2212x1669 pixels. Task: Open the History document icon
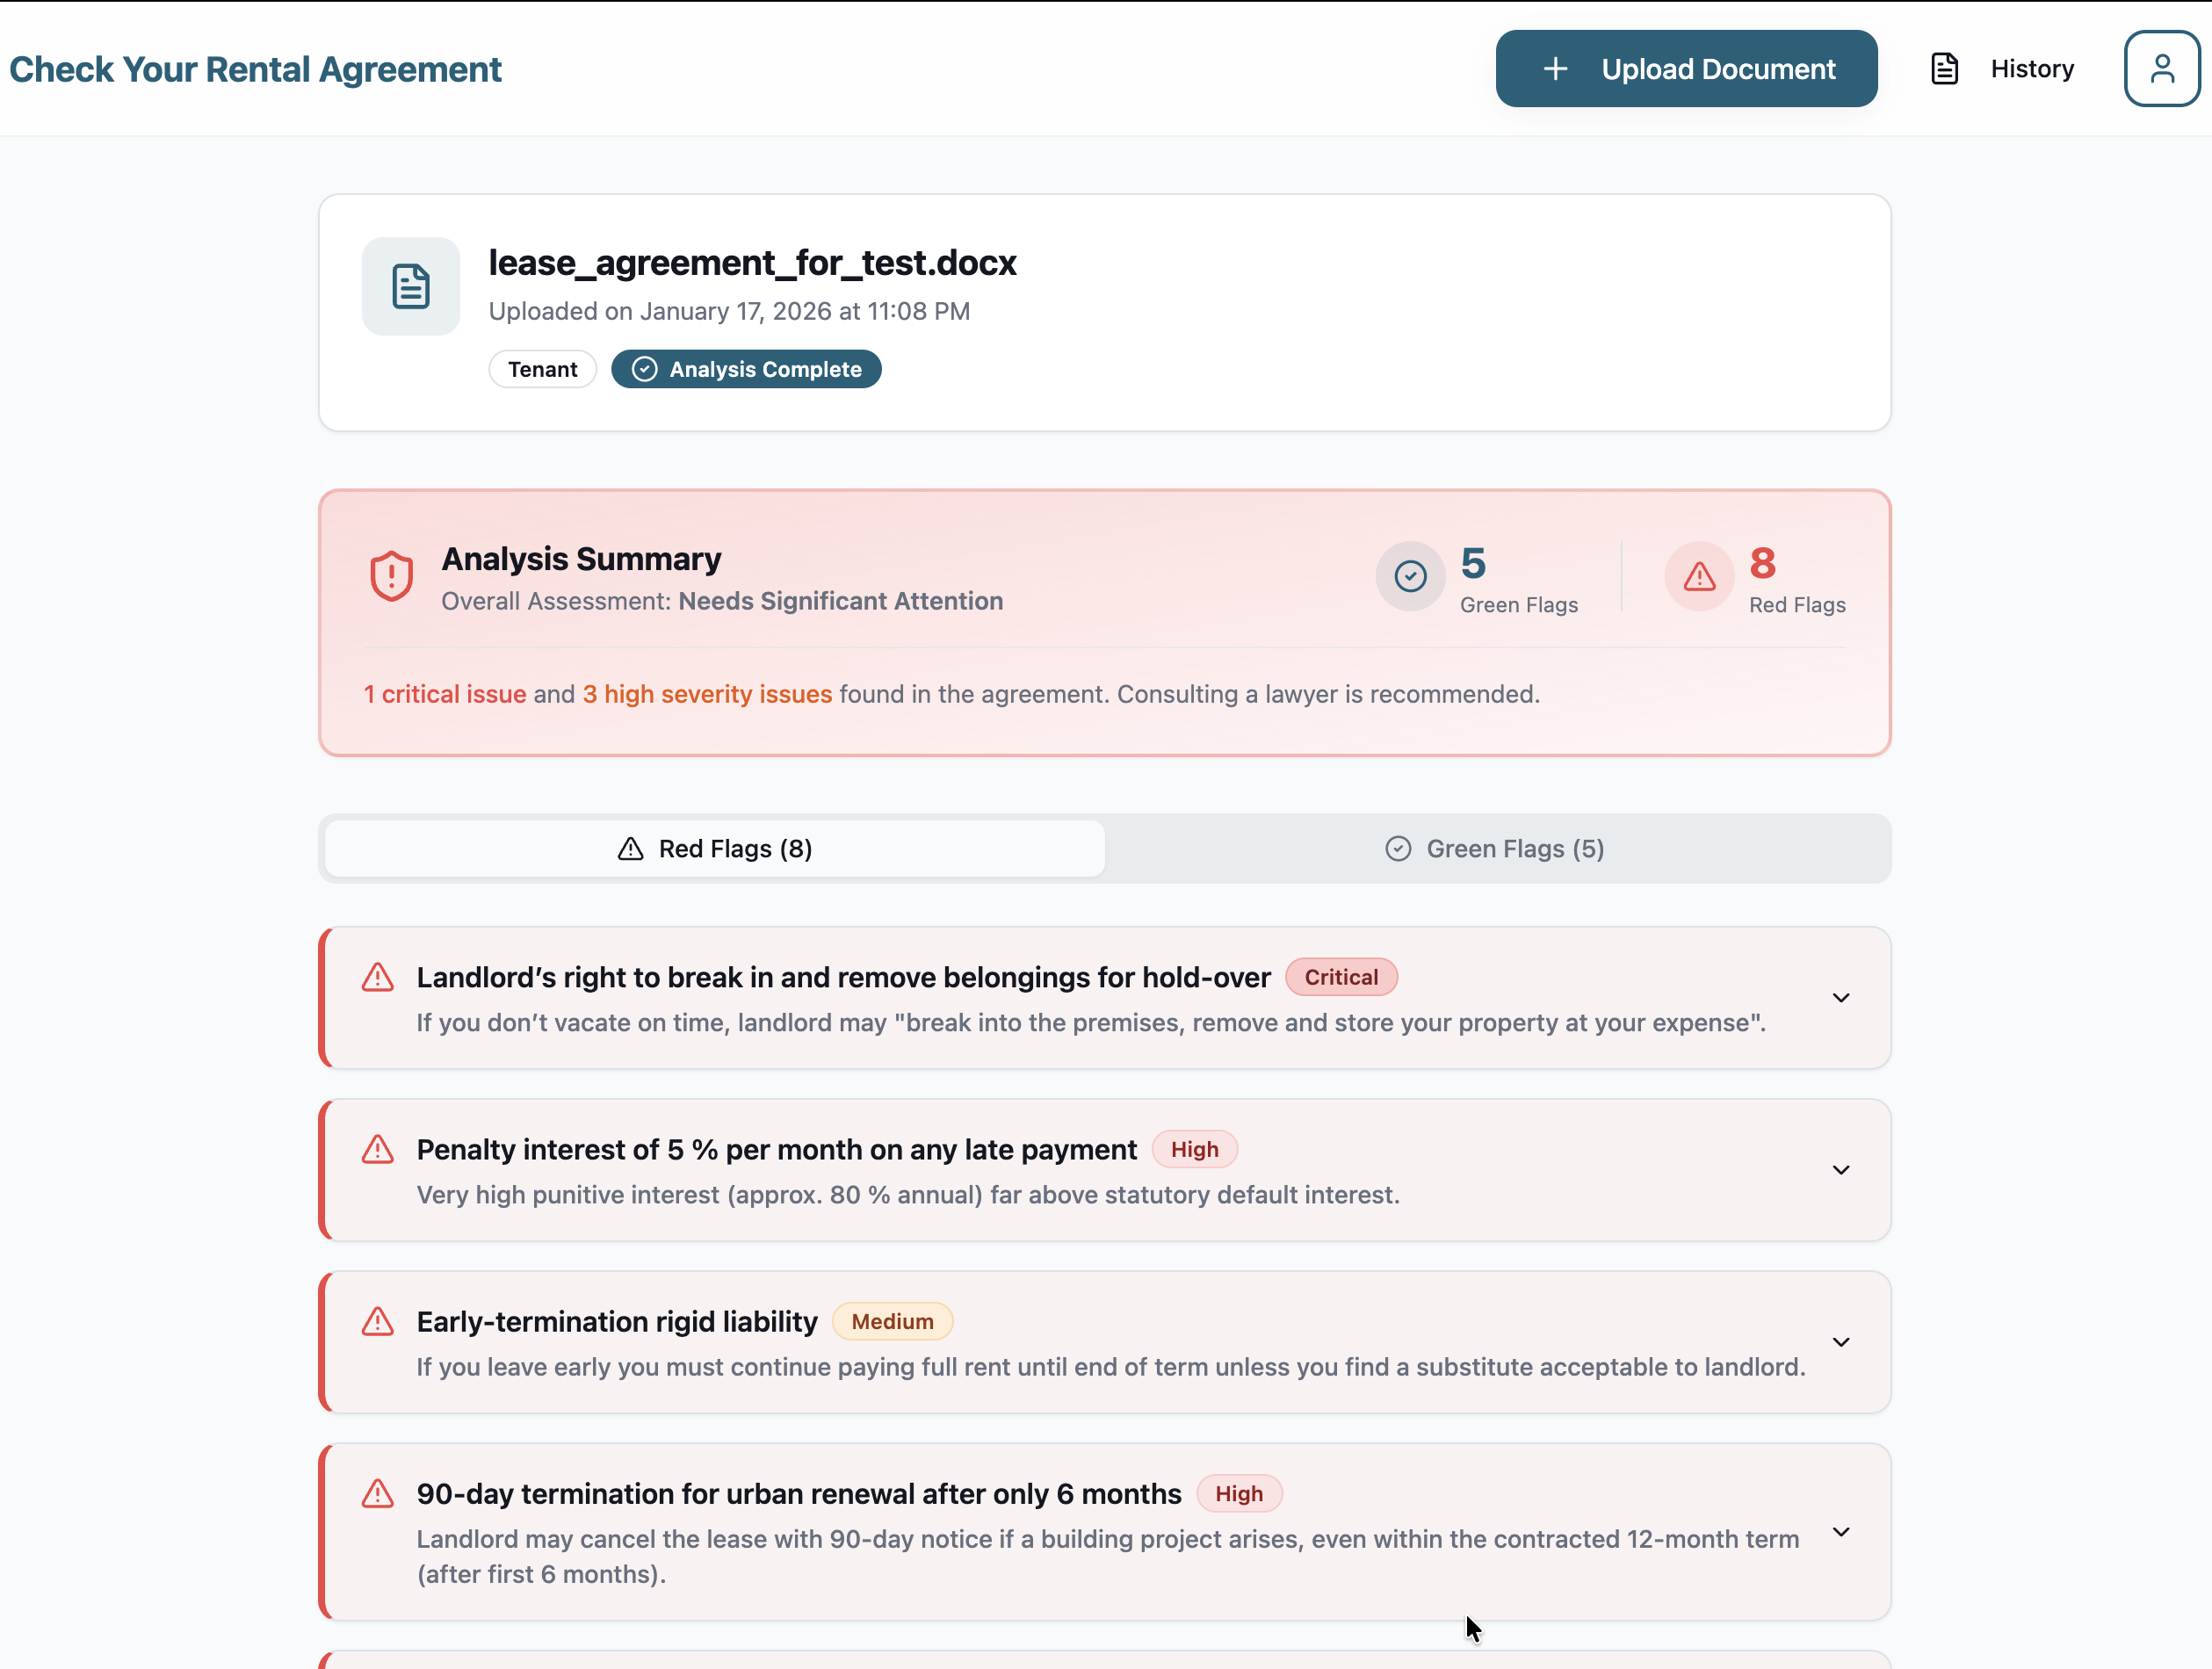point(1944,68)
